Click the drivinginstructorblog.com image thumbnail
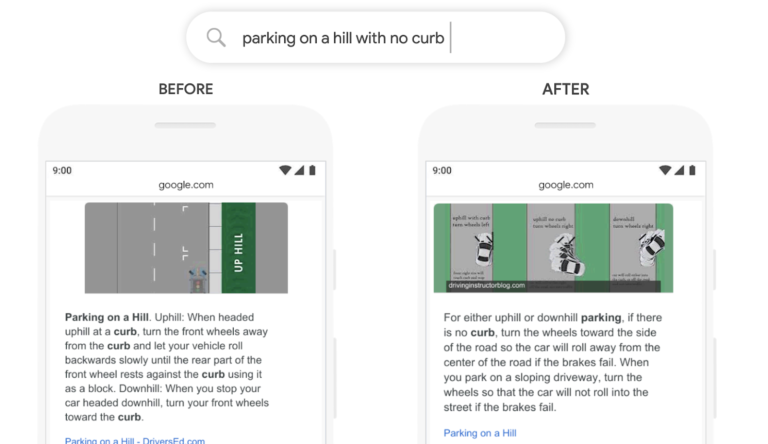Screen dimensions: 768x444 [553, 248]
